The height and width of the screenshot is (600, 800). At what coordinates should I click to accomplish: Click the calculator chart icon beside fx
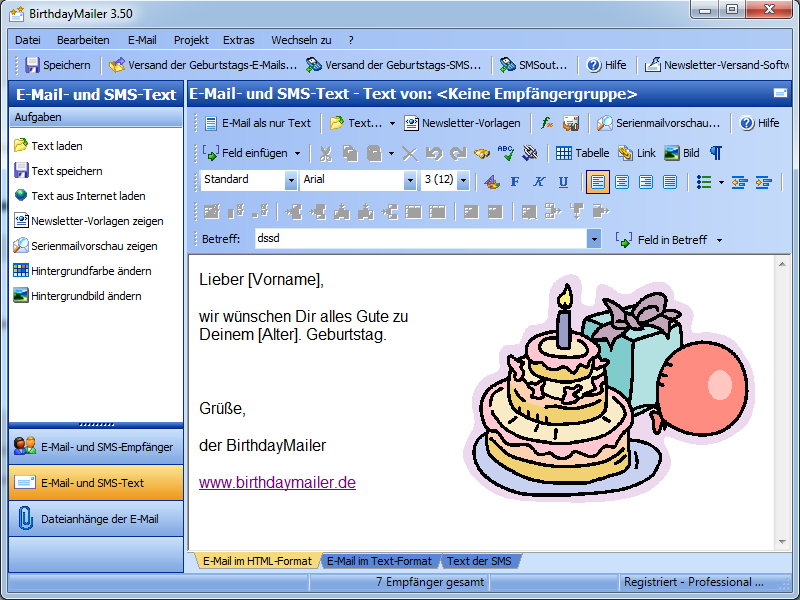[571, 123]
